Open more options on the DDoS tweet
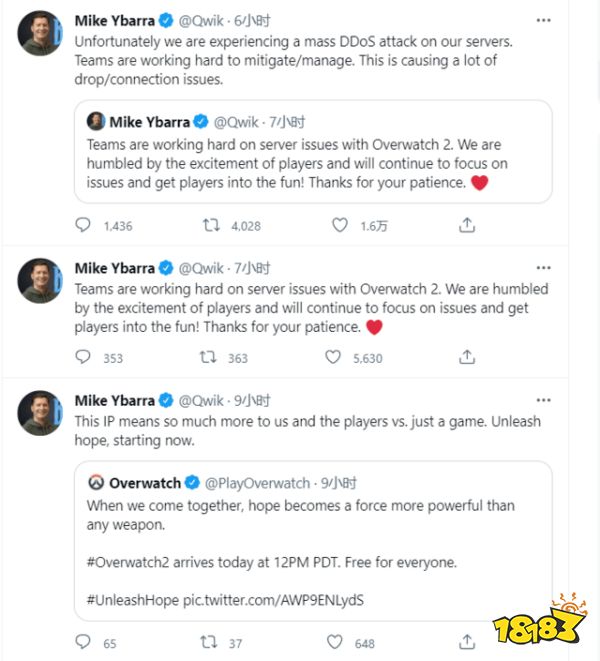 pyautogui.click(x=543, y=21)
